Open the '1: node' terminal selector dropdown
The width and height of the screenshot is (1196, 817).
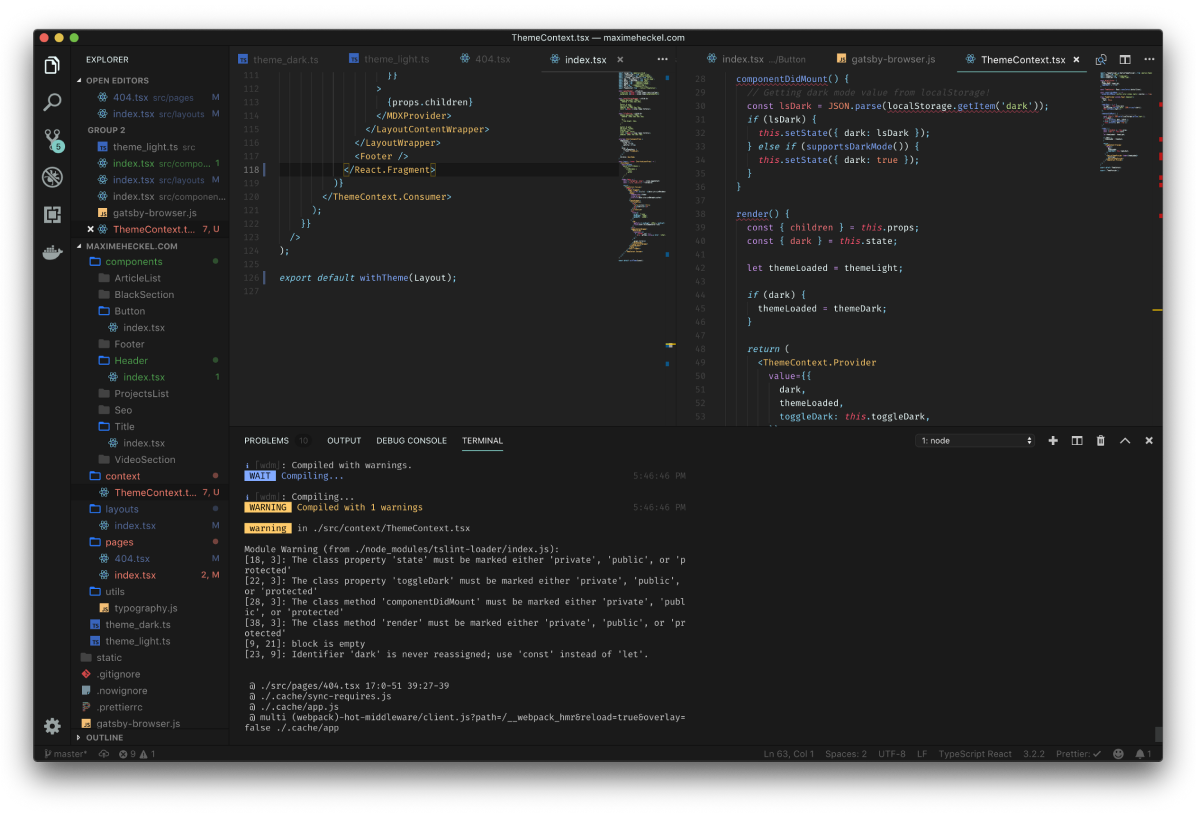(x=975, y=440)
